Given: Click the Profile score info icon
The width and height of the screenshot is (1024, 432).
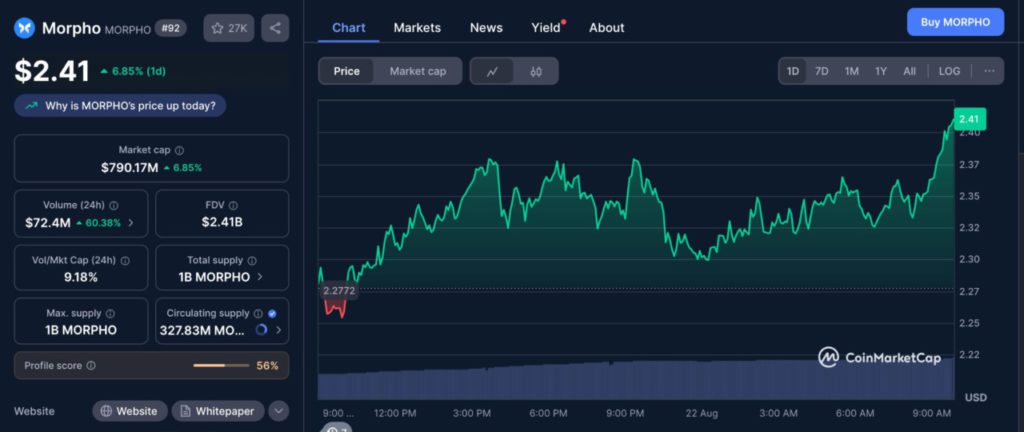Looking at the screenshot, I should (91, 366).
